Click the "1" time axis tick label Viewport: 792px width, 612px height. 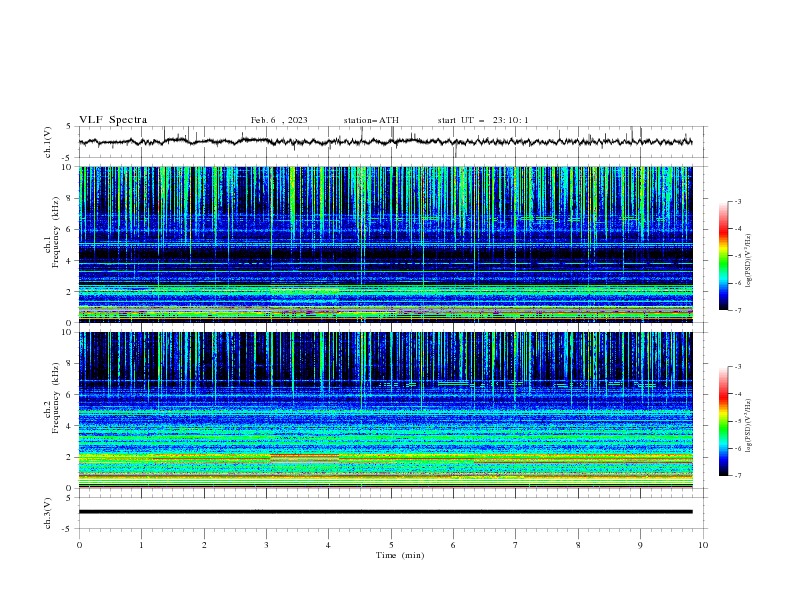coord(141,545)
